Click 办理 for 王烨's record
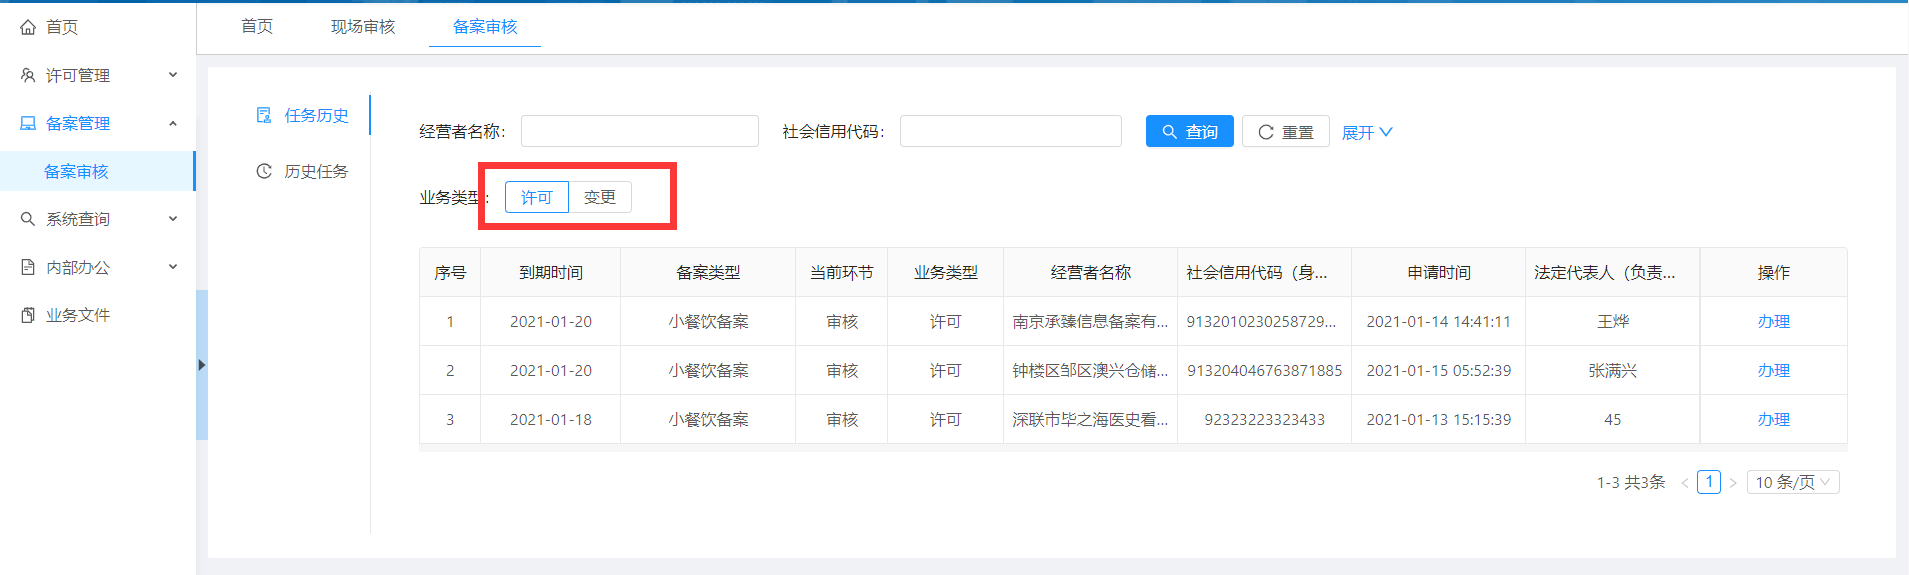This screenshot has width=1909, height=575. click(1773, 321)
